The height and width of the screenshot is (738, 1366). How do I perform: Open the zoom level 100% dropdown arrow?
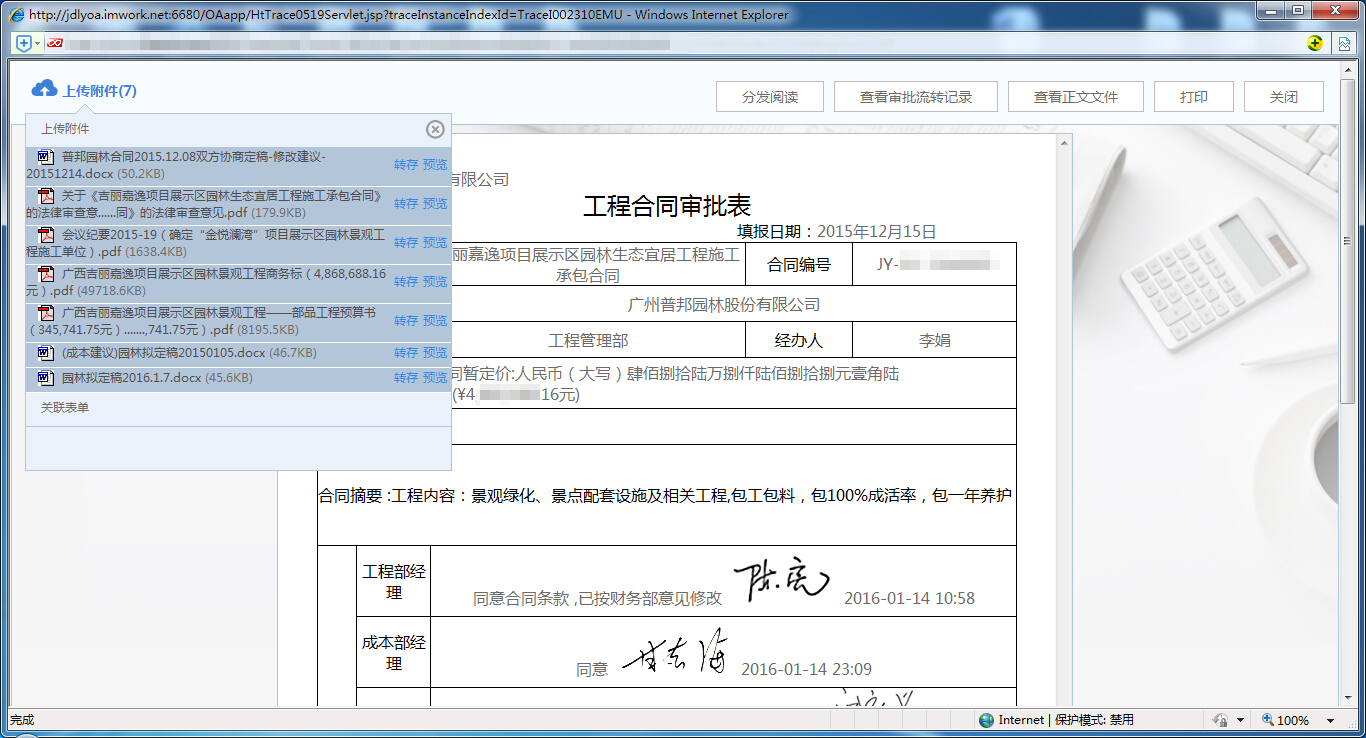(x=1331, y=720)
